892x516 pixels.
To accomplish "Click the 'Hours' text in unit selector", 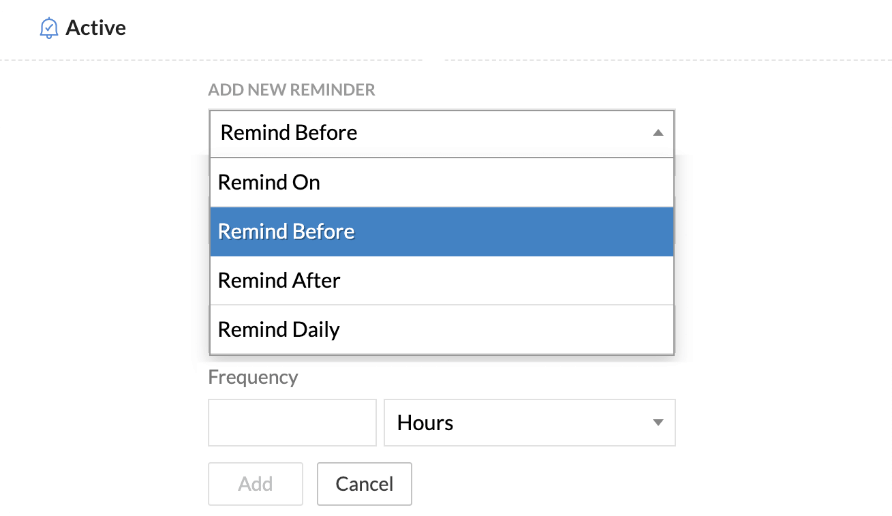I will [425, 422].
